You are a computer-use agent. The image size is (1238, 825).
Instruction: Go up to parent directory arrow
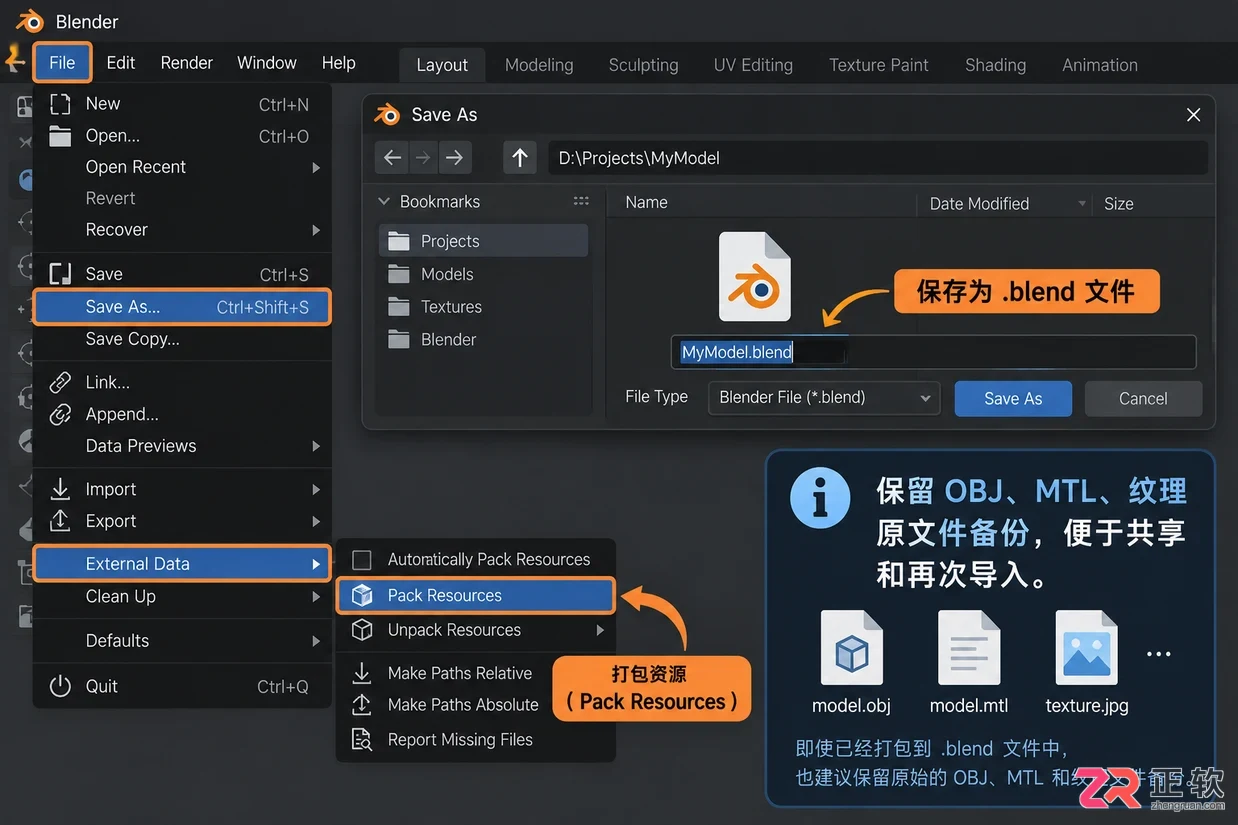(520, 157)
